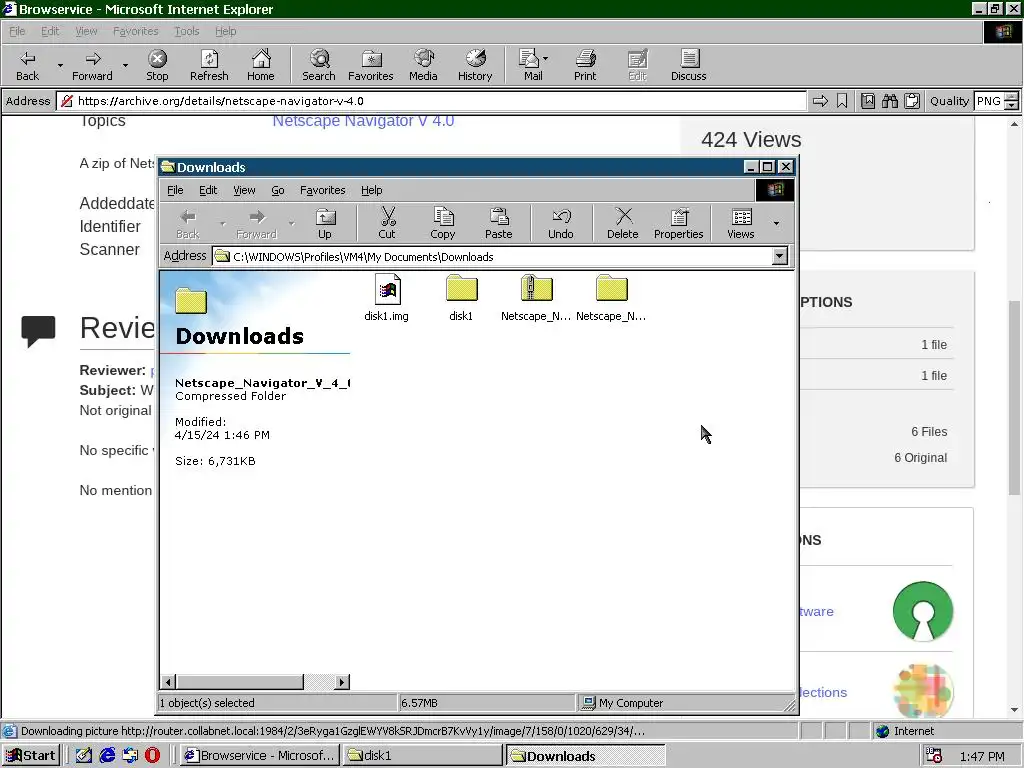Click left arrow of Downloads horizontal scrollbar
The image size is (1024, 768).
168,682
